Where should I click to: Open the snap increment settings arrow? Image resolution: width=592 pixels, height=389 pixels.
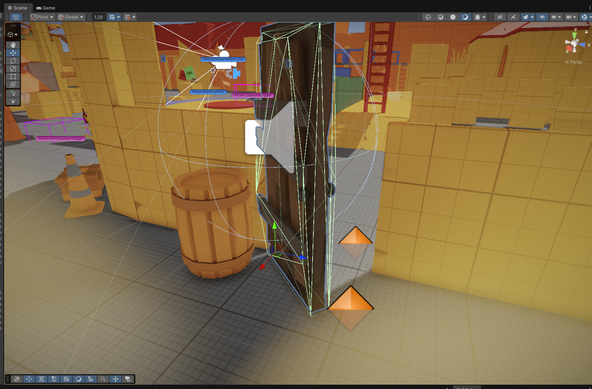134,17
